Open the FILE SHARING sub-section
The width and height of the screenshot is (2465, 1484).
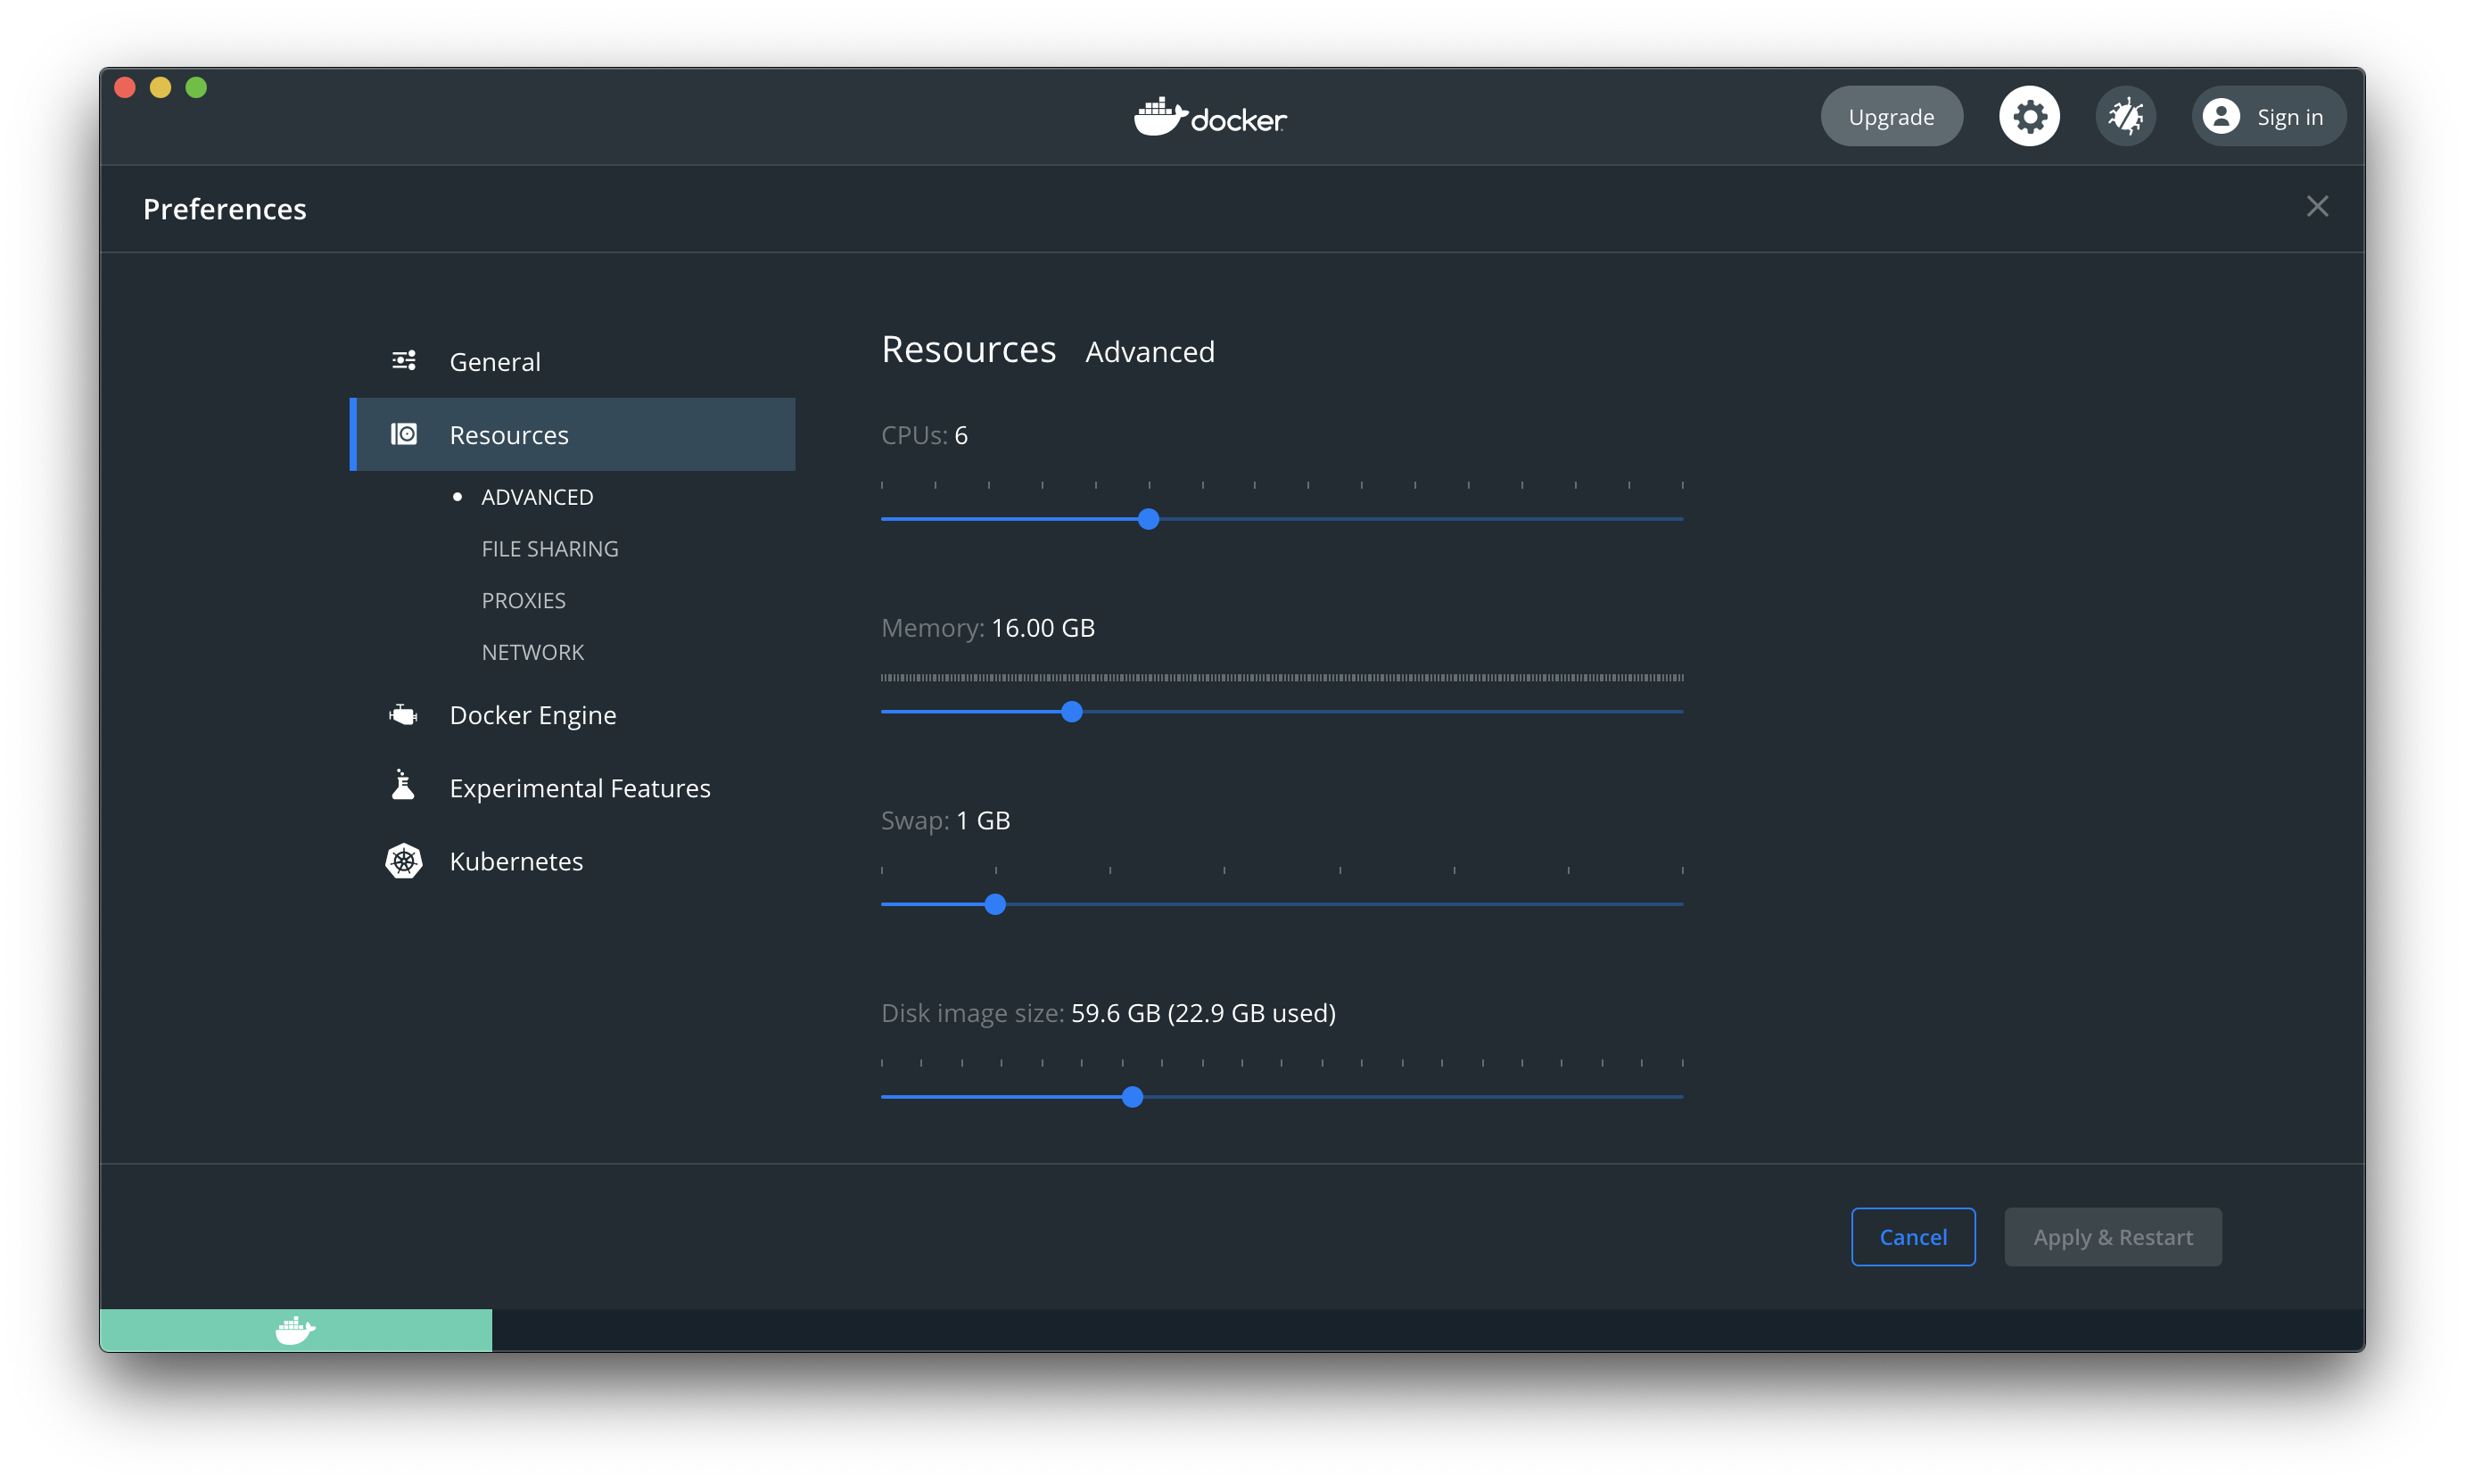tap(550, 549)
